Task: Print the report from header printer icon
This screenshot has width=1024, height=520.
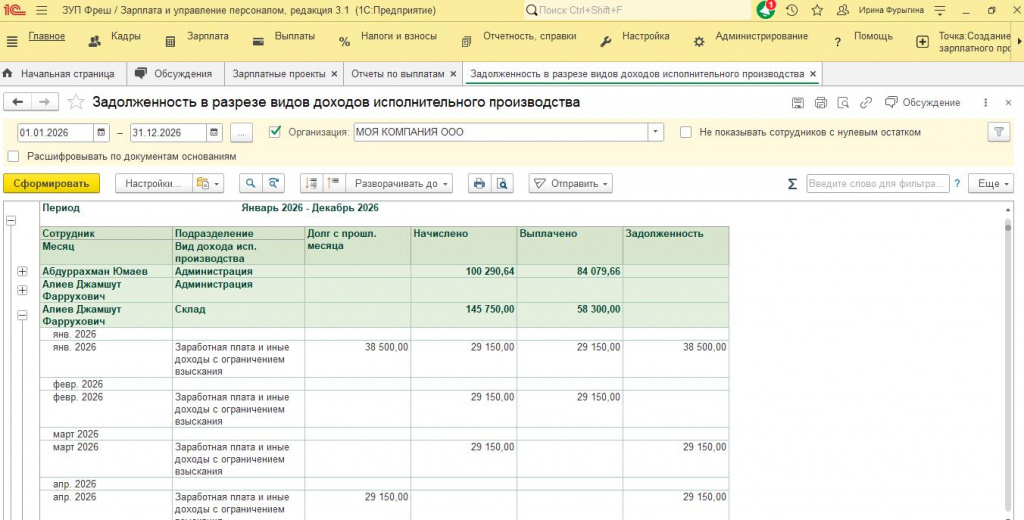Action: click(x=821, y=103)
